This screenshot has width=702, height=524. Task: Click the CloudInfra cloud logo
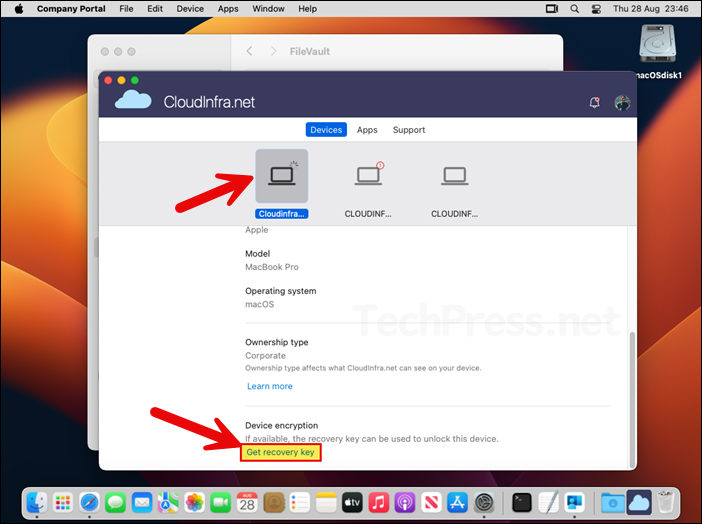click(133, 100)
